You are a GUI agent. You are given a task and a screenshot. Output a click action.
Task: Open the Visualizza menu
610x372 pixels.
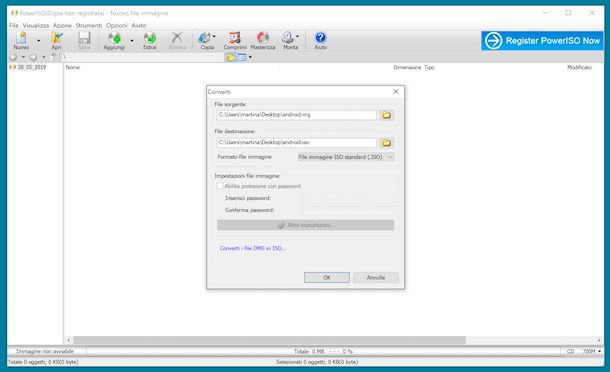(x=36, y=25)
